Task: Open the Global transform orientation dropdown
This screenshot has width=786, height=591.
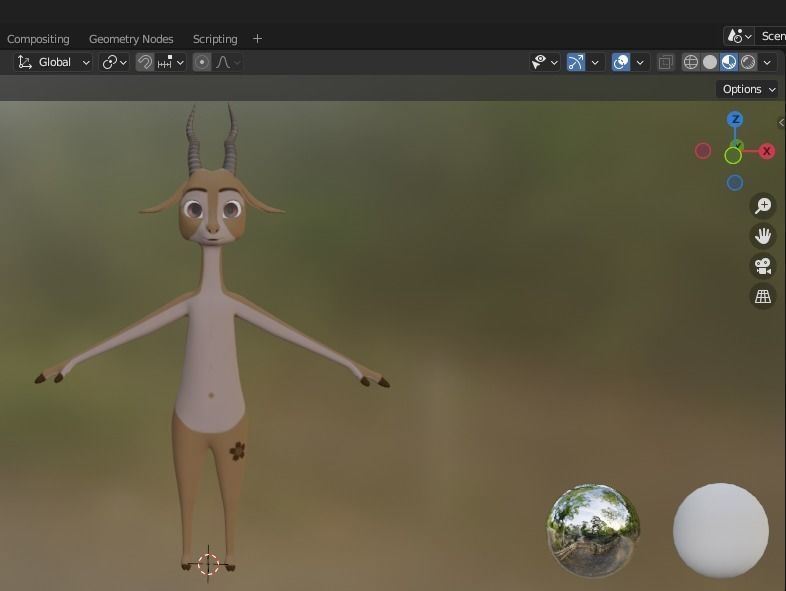Action: pos(53,62)
